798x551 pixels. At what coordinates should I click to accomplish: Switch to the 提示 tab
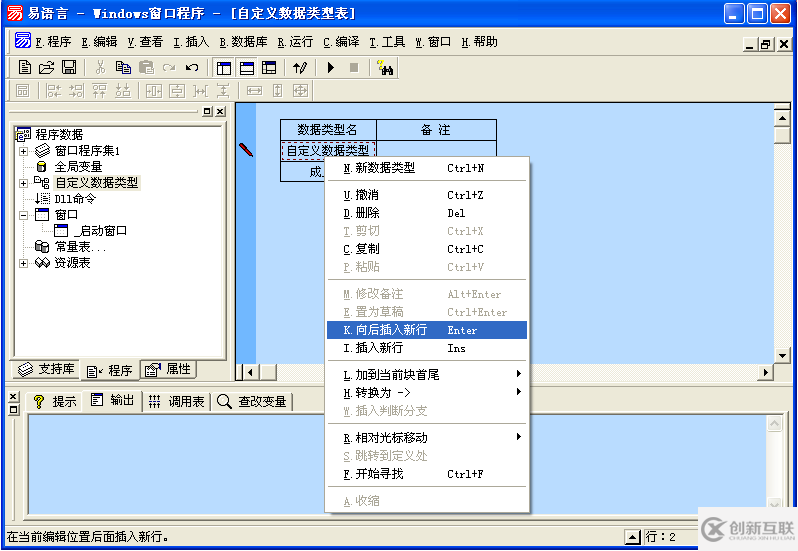54,402
